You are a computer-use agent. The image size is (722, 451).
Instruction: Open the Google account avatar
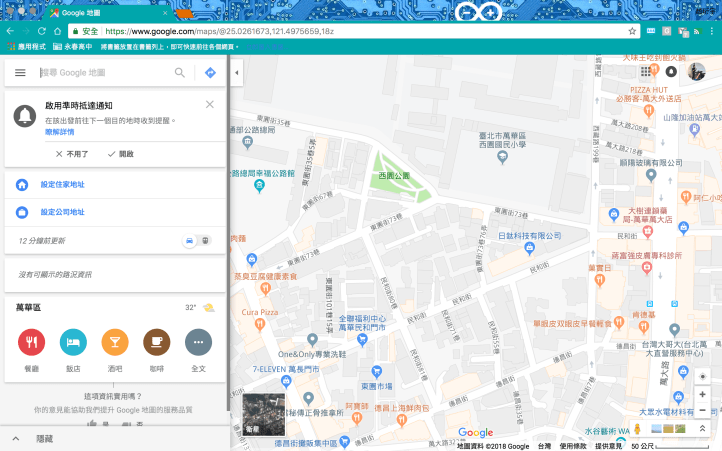[x=697, y=71]
